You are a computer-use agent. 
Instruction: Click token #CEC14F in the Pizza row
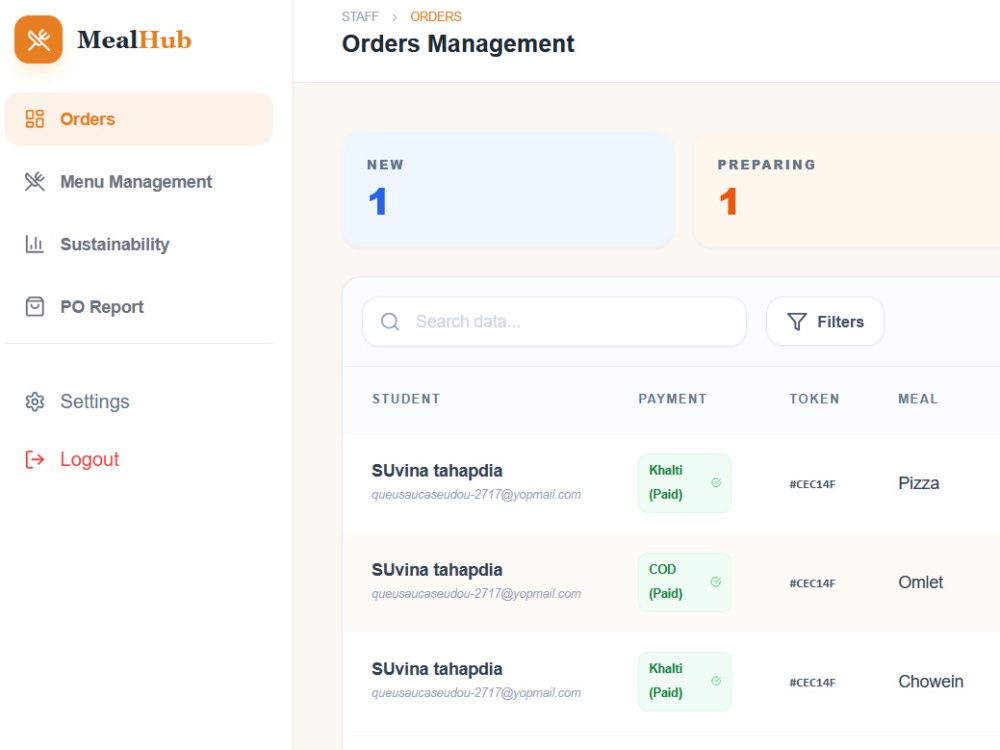[812, 484]
